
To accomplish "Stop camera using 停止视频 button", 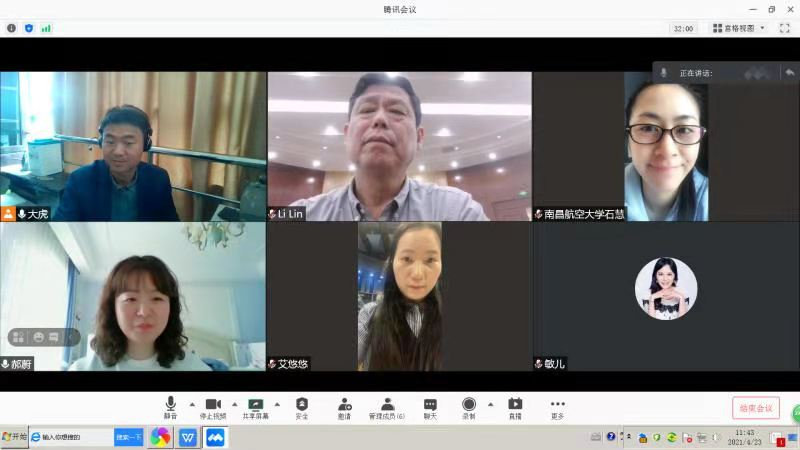I will (x=212, y=407).
